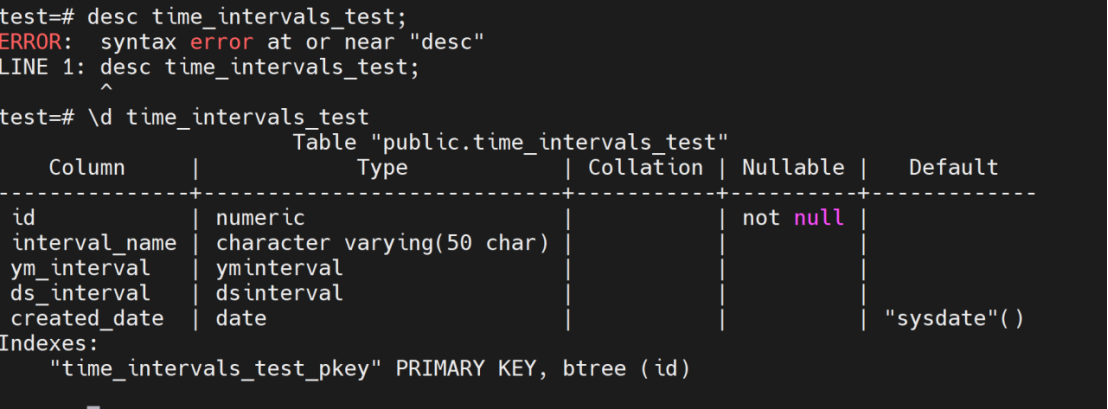This screenshot has height=409, width=1108.
Task: Click the Column header
Action: [x=87, y=167]
